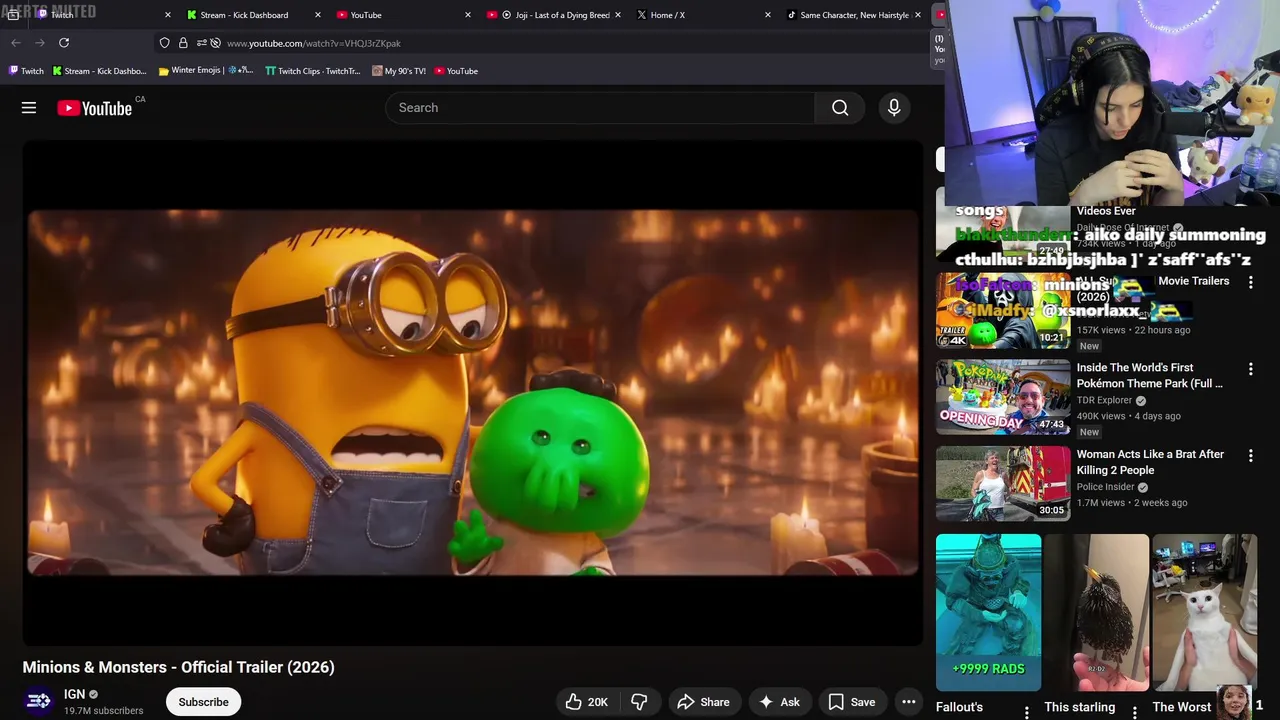Subscribe to the IGN channel
Screen dimensions: 1280x720
[x=203, y=702]
